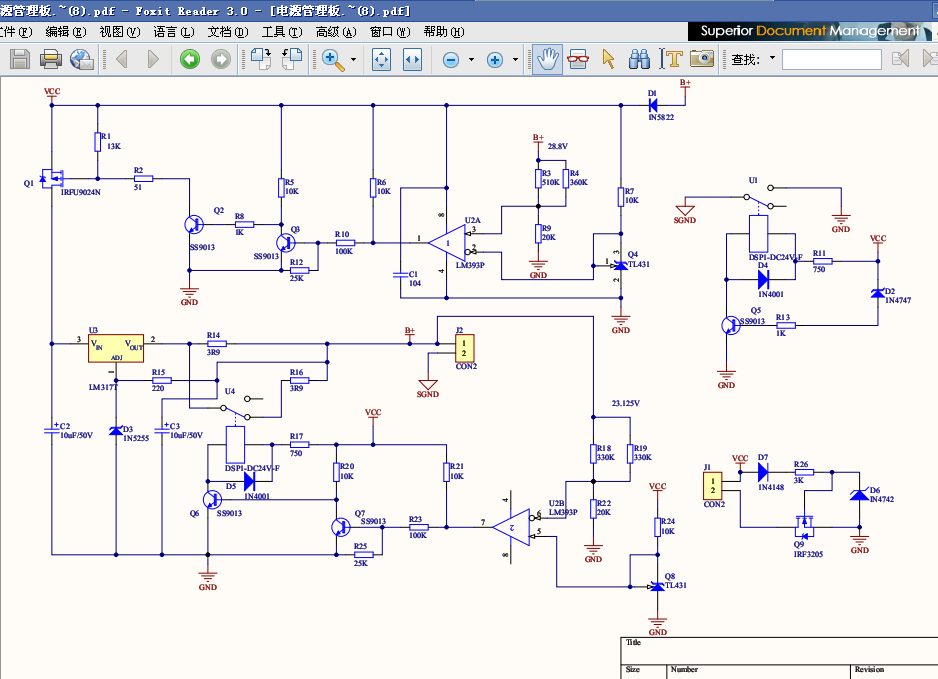Expand the magnifier zoom tool dropdown arrow
The image size is (938, 679).
pos(354,59)
